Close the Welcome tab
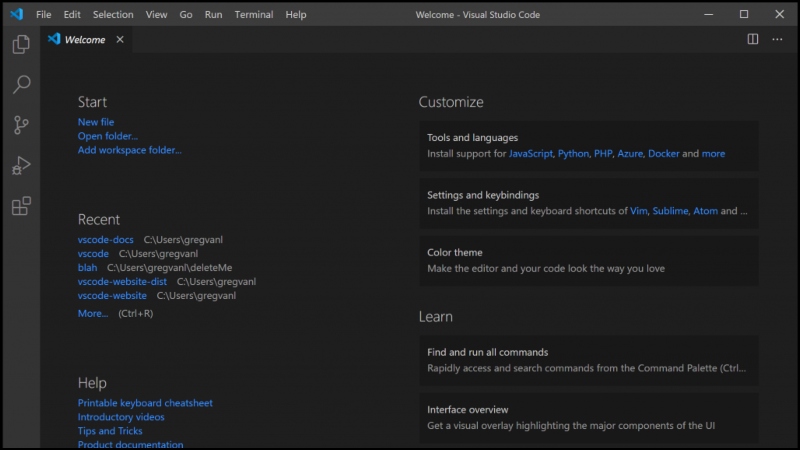 pos(120,39)
